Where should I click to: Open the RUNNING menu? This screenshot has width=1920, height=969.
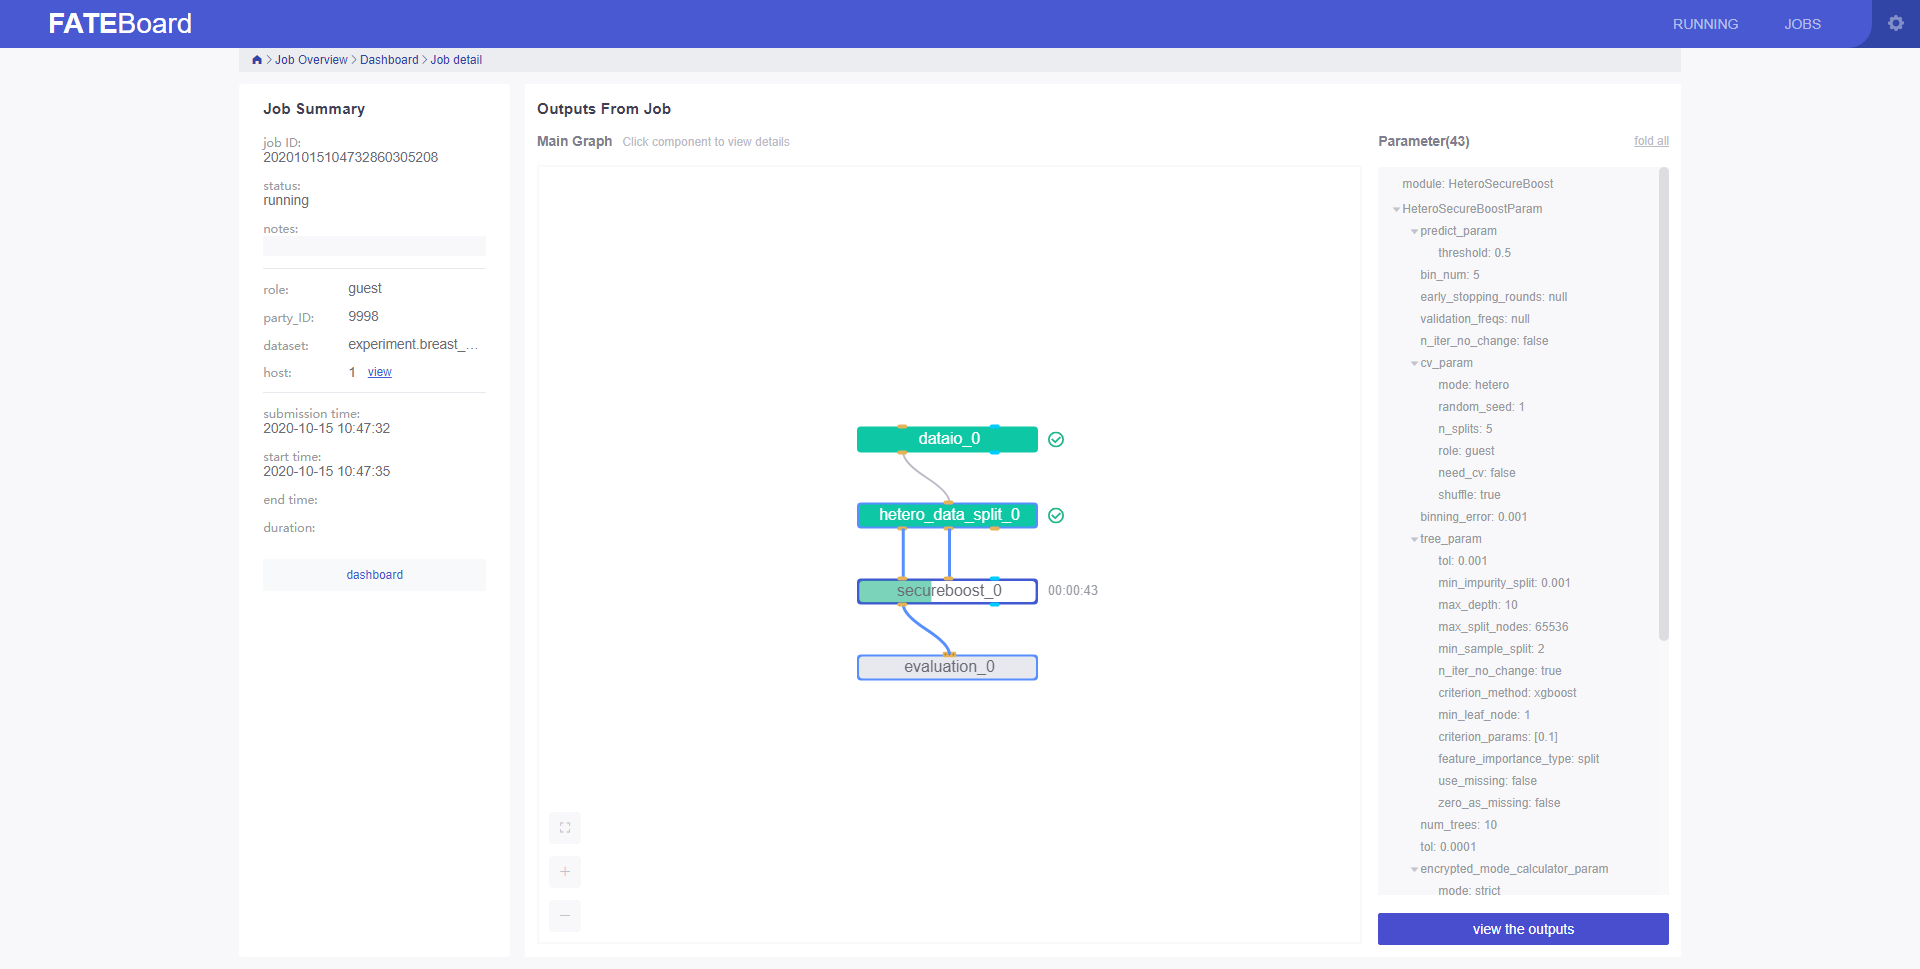[x=1705, y=24]
